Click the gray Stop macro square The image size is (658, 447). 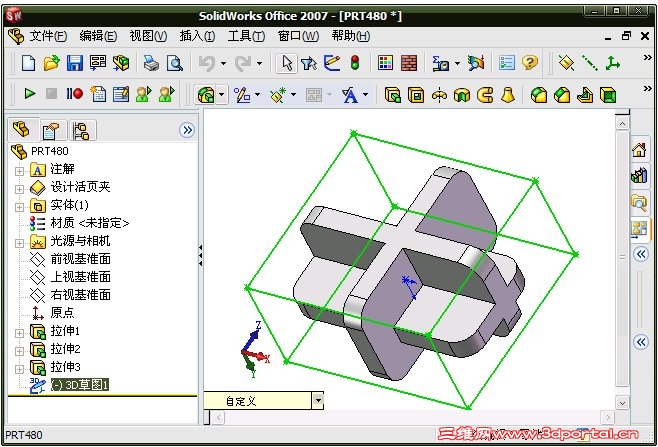point(51,94)
